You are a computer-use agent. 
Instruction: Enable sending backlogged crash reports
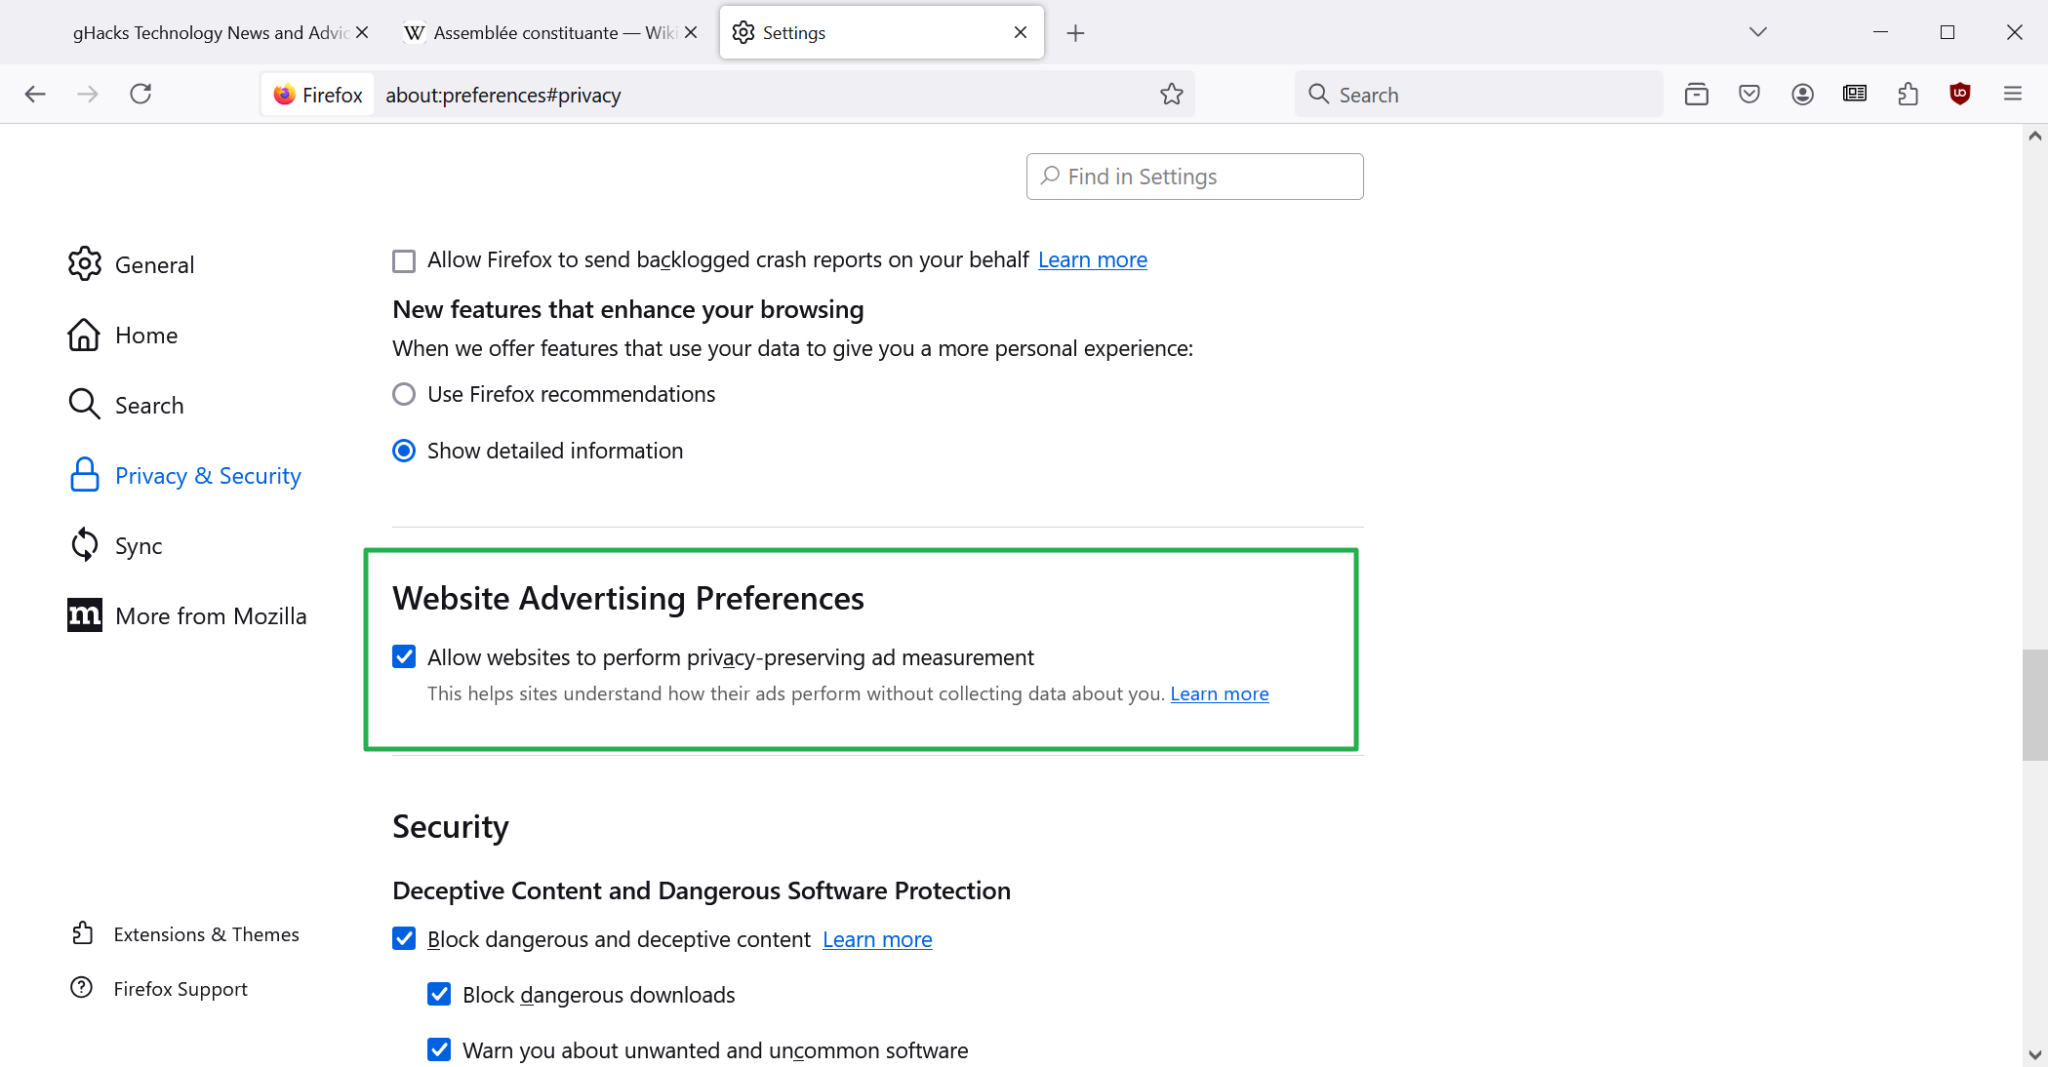pos(403,260)
